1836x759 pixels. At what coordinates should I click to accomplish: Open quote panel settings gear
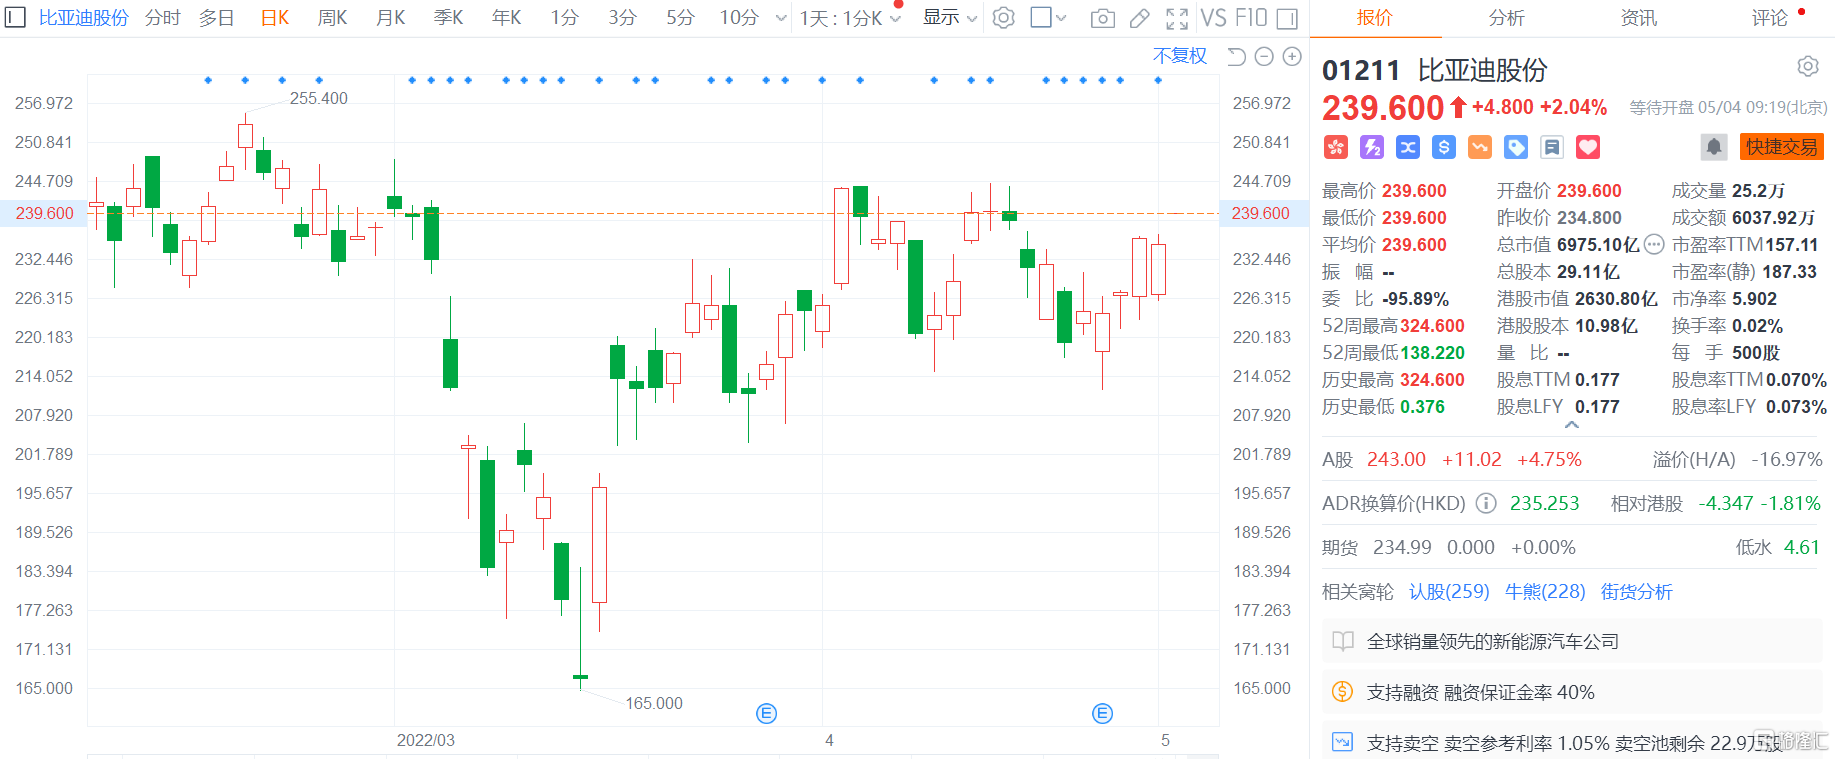tap(1808, 66)
